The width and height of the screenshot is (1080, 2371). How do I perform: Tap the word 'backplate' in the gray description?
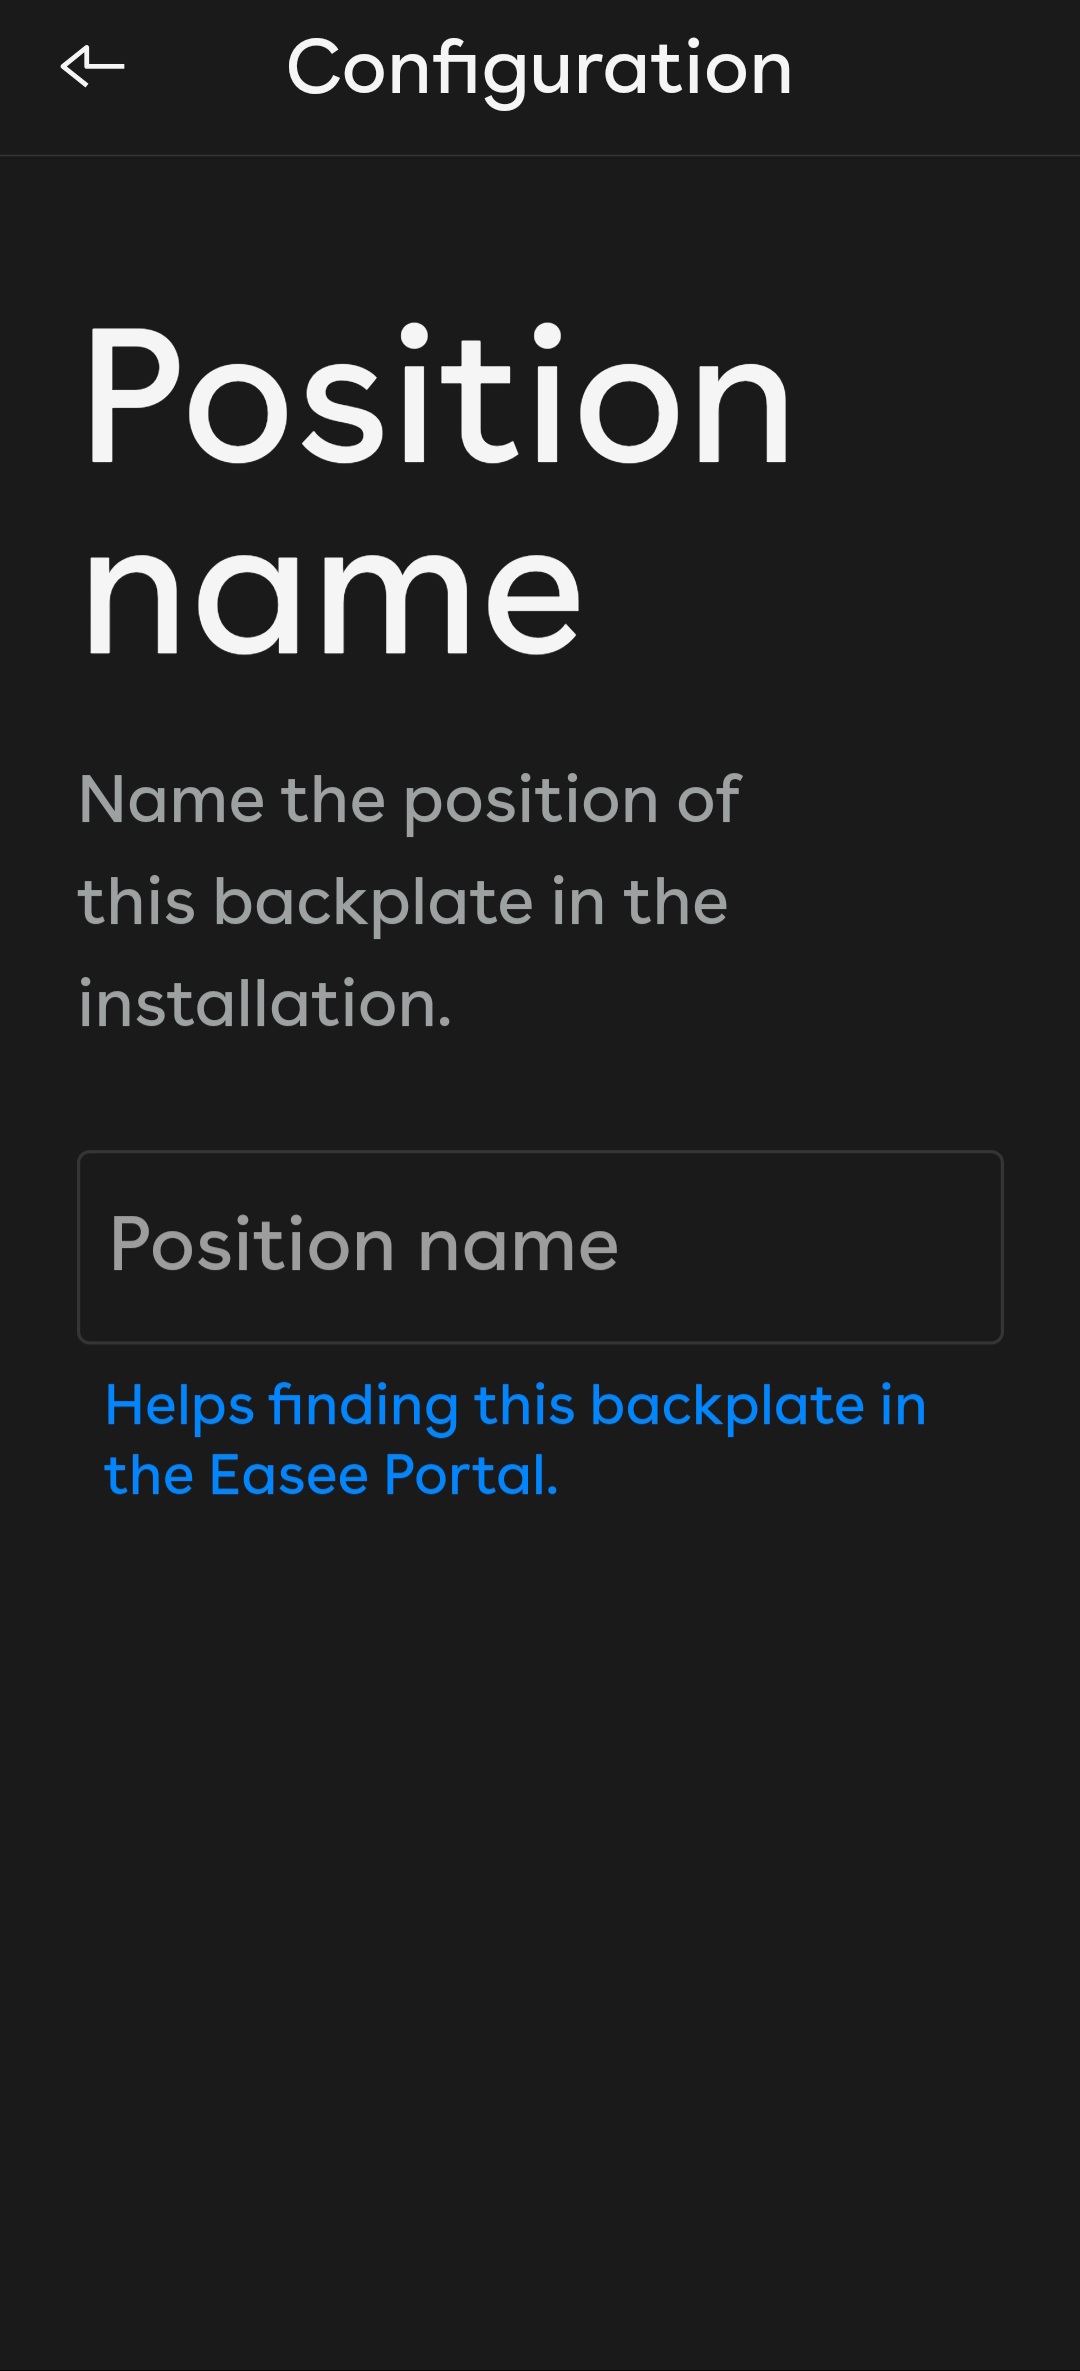pyautogui.click(x=373, y=904)
